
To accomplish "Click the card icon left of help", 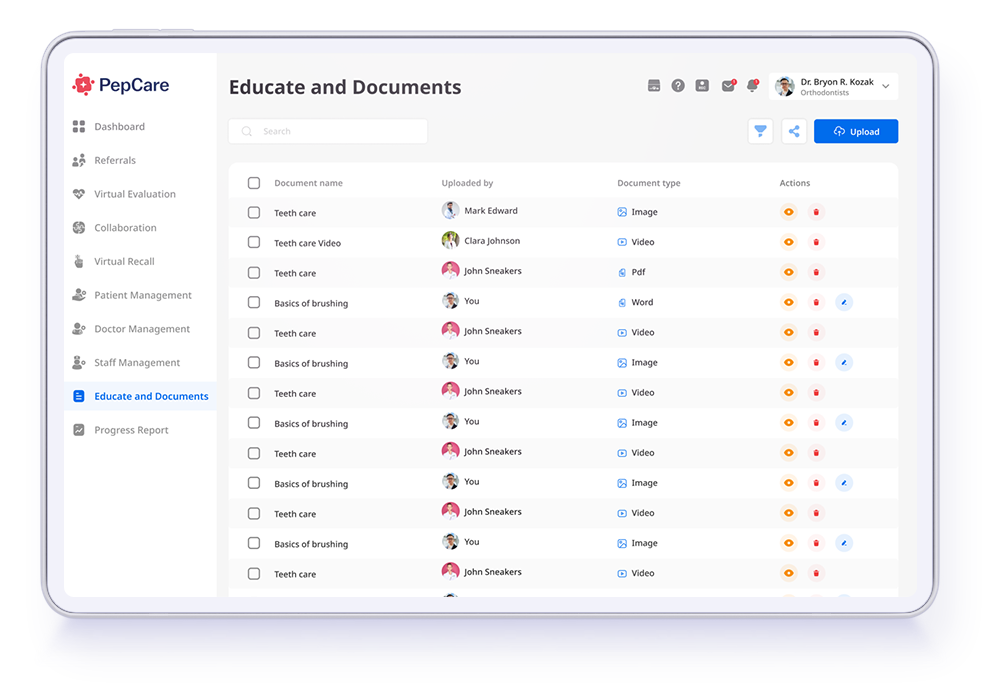I will 654,86.
